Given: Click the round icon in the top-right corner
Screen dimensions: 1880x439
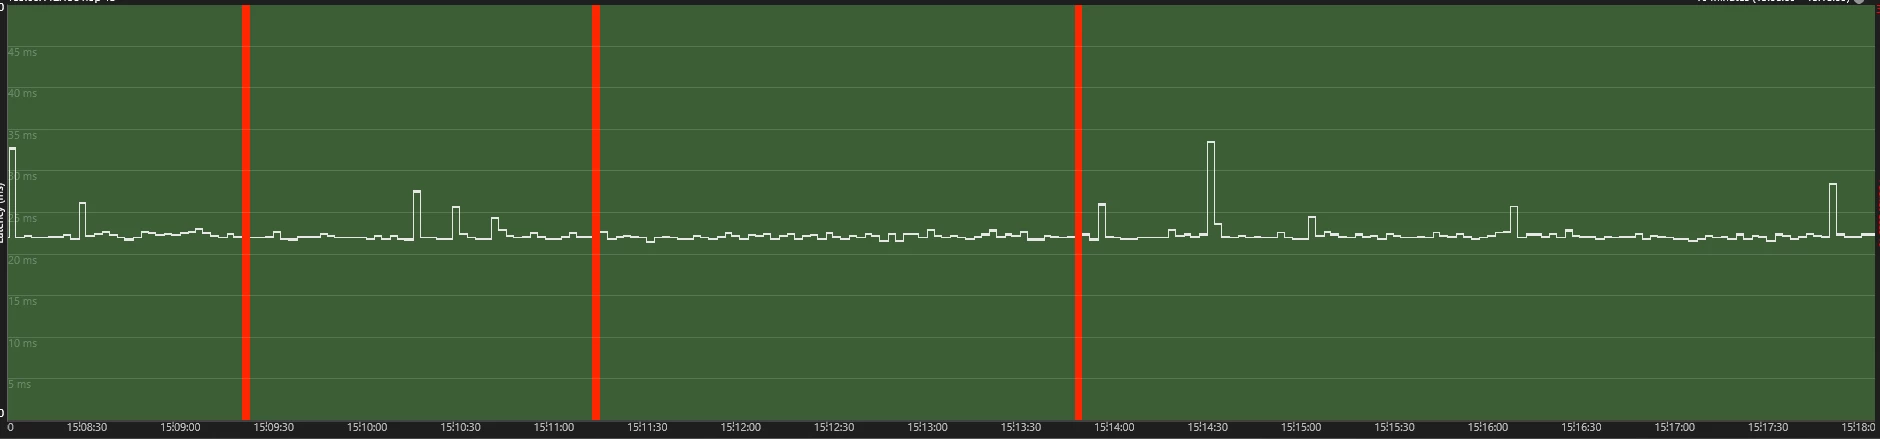Looking at the screenshot, I should tap(1859, 2).
